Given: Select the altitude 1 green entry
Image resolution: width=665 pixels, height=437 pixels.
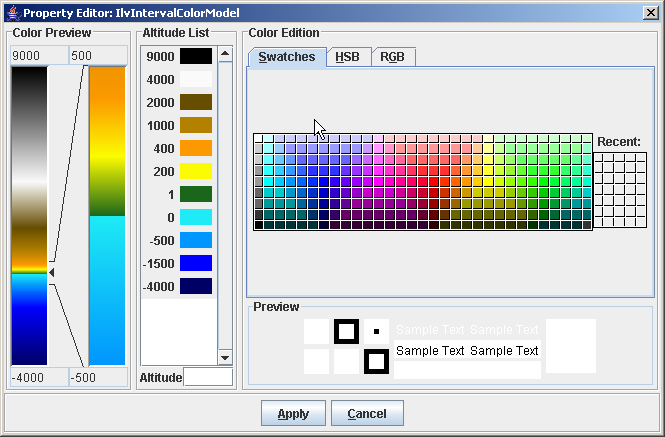Looking at the screenshot, I should [195, 195].
